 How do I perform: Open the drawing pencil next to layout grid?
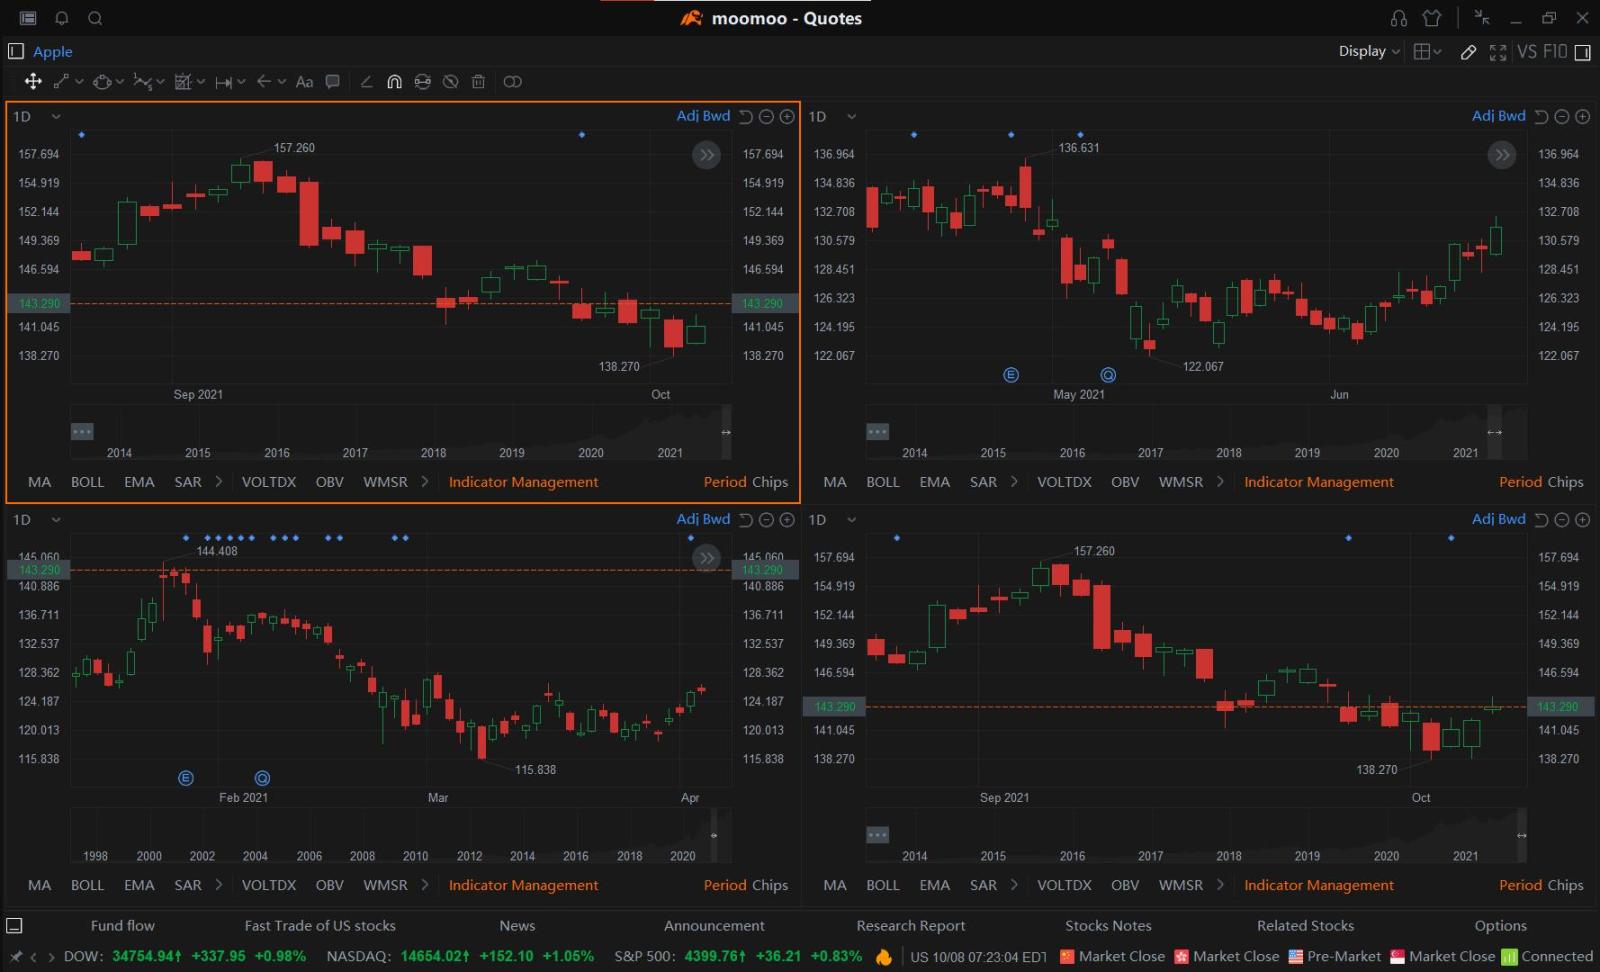coord(1468,52)
